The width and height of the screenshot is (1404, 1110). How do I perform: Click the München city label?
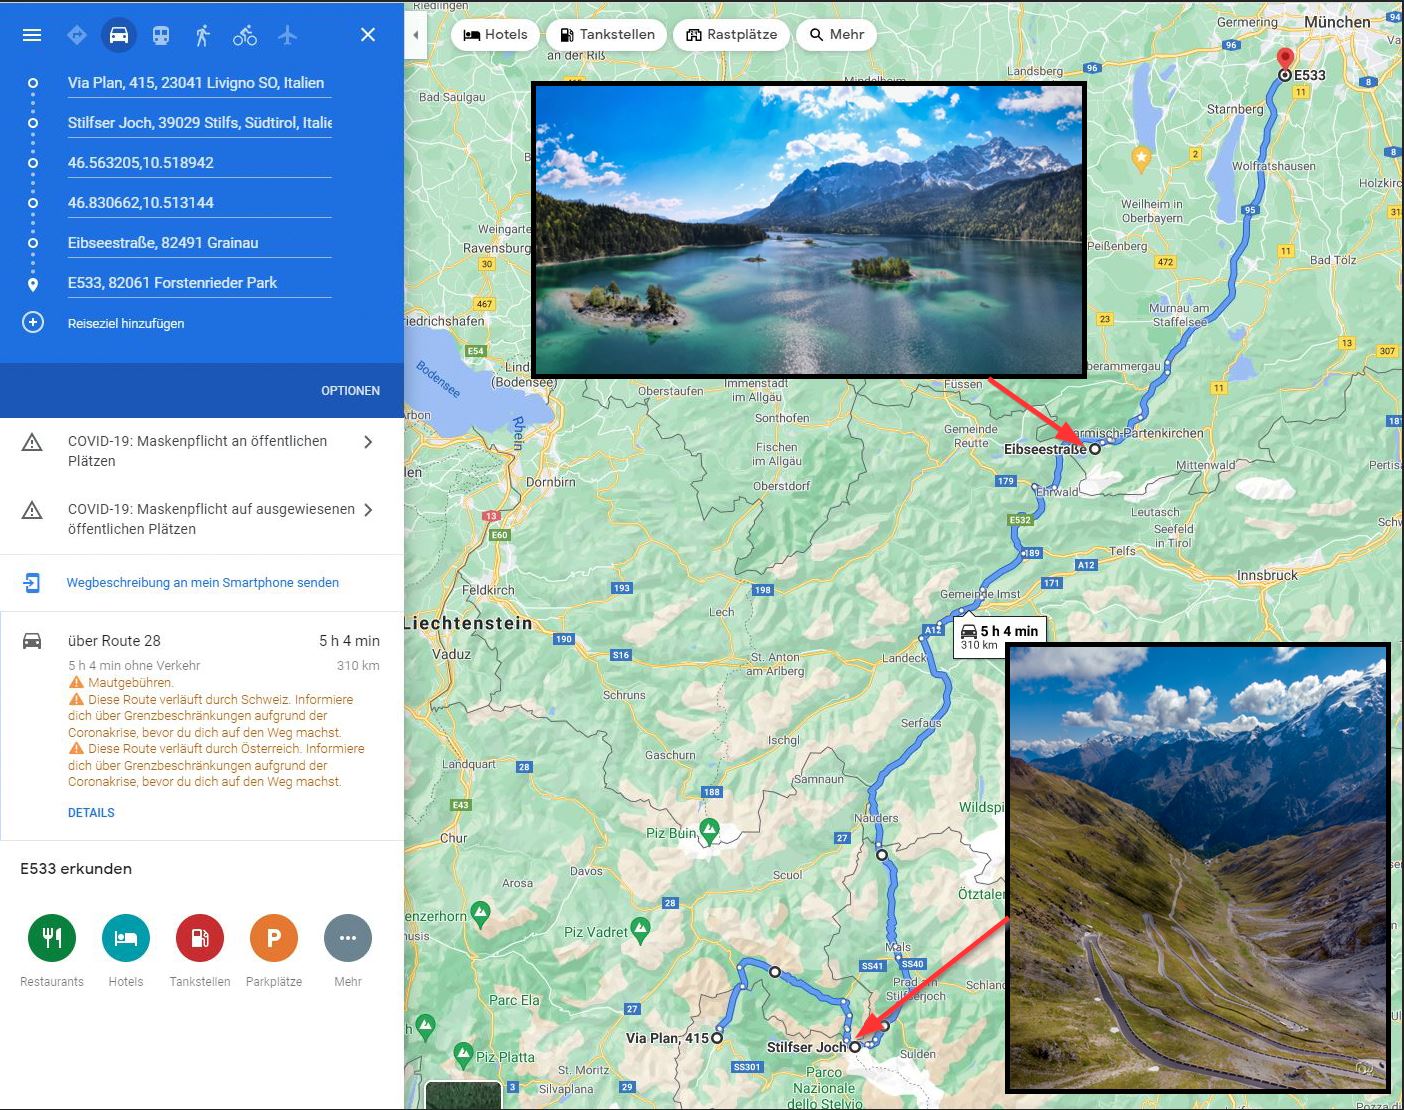[1337, 22]
